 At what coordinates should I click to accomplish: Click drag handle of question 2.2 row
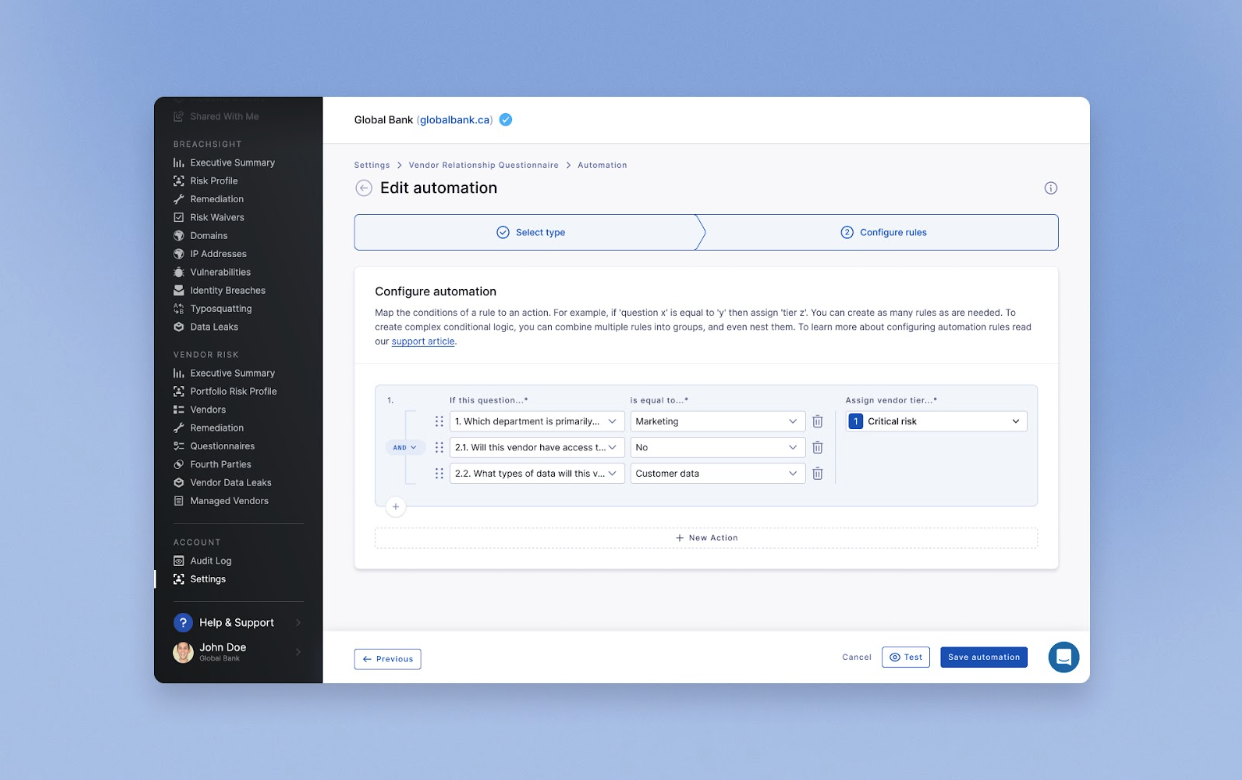click(439, 474)
